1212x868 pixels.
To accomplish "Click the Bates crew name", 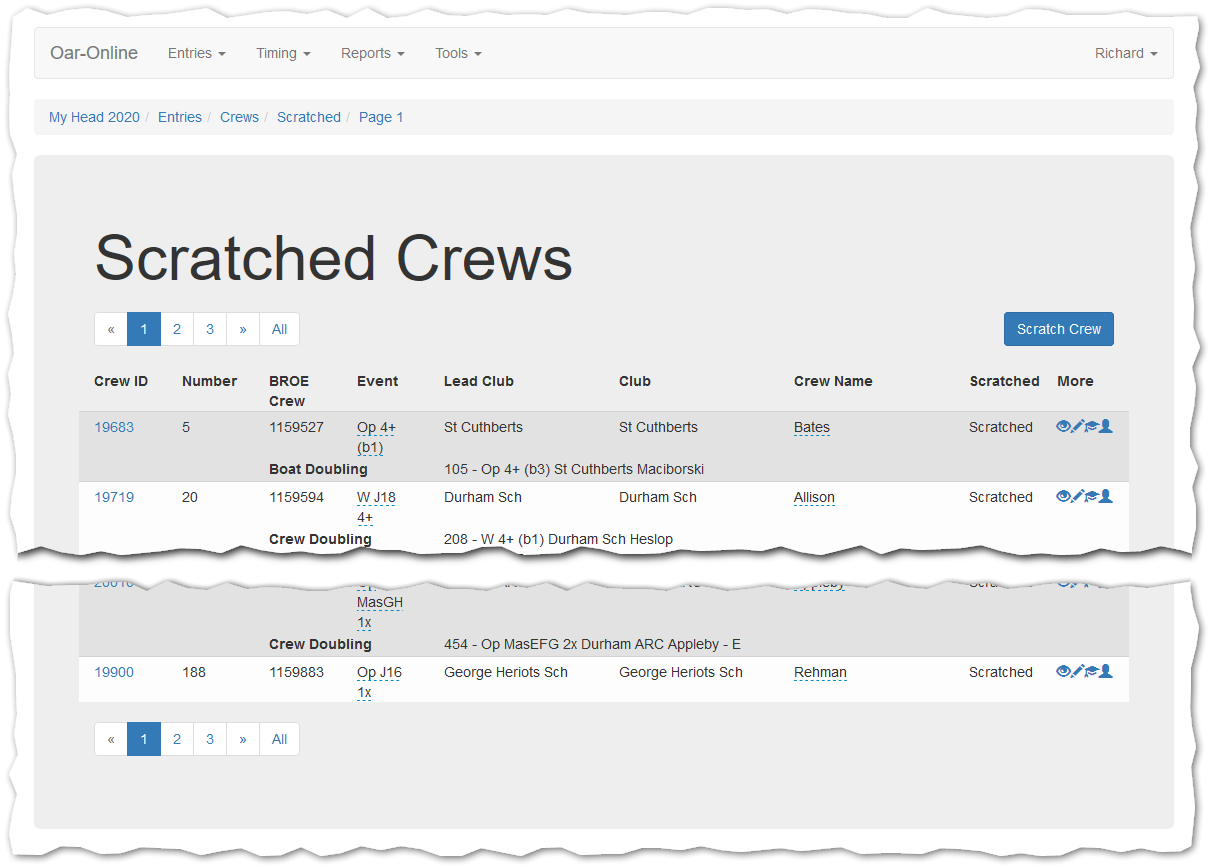I will 811,427.
